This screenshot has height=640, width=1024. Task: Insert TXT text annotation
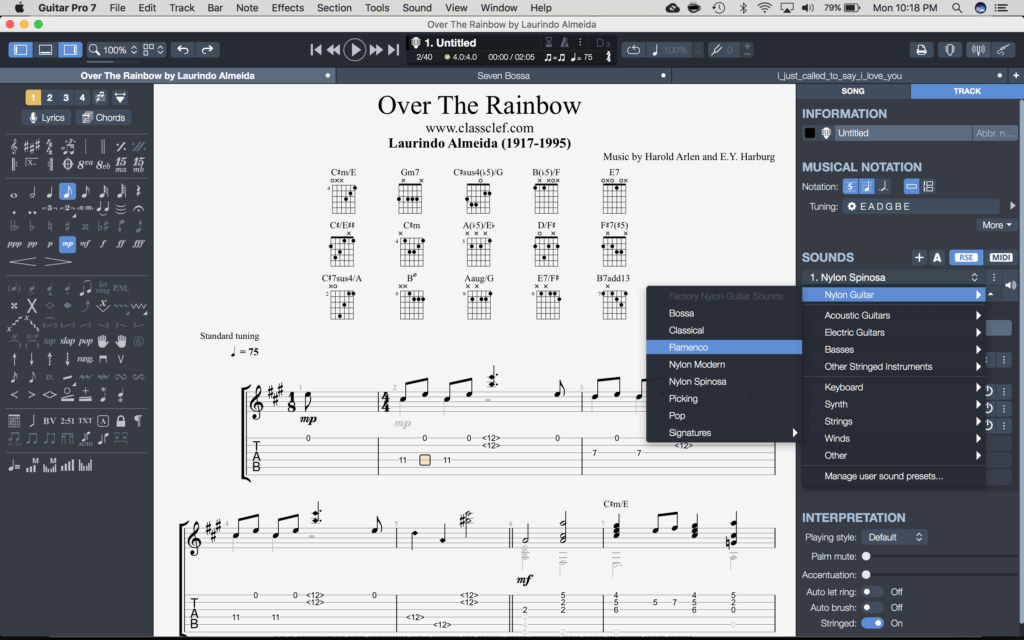[86, 421]
